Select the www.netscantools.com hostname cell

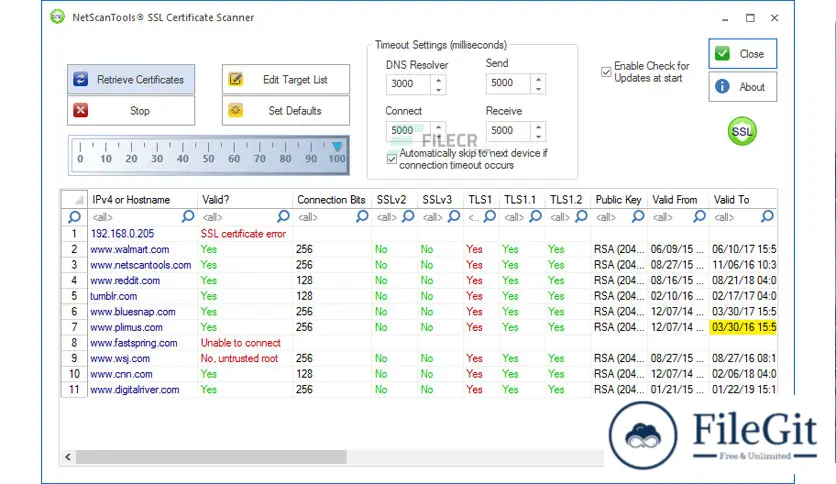click(141, 265)
